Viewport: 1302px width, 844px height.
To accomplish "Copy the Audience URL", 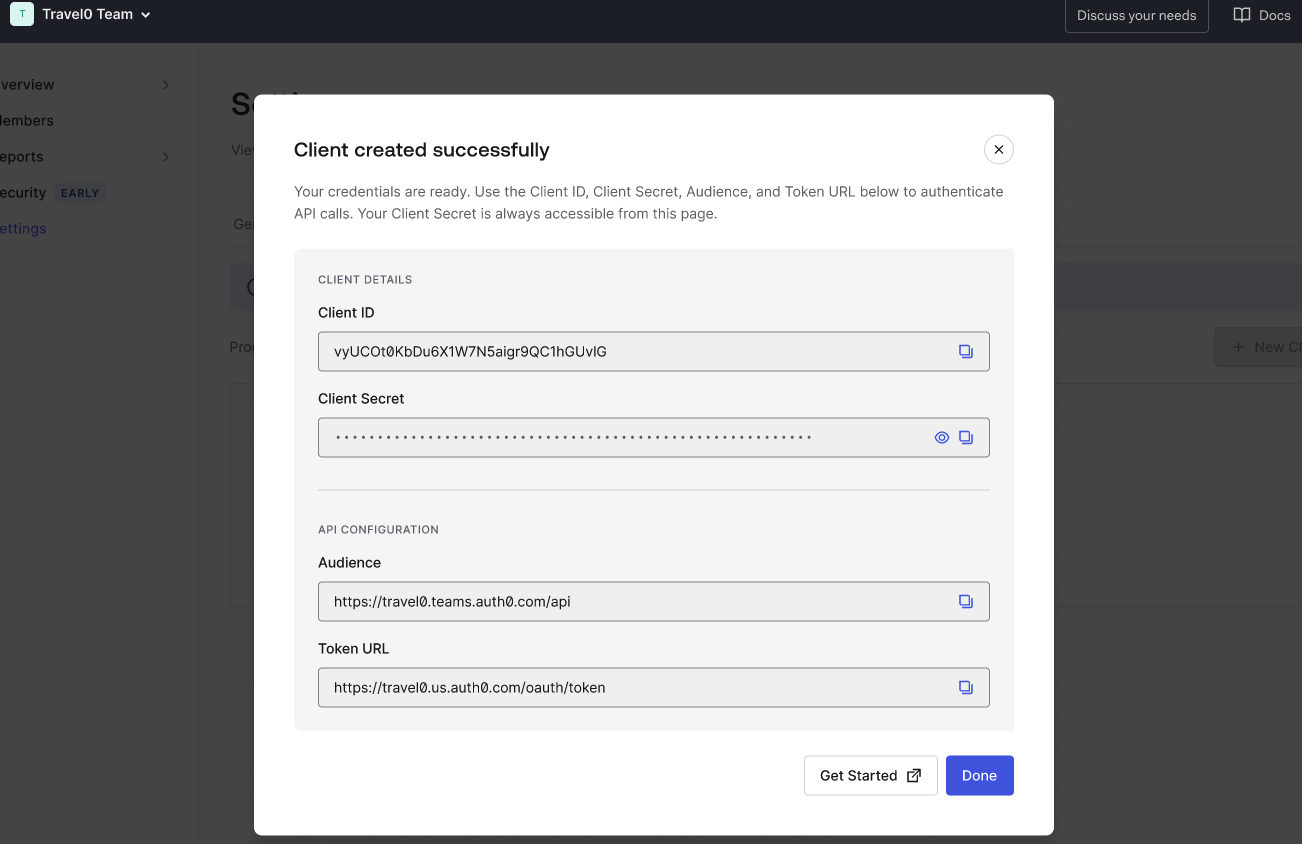I will pos(966,602).
